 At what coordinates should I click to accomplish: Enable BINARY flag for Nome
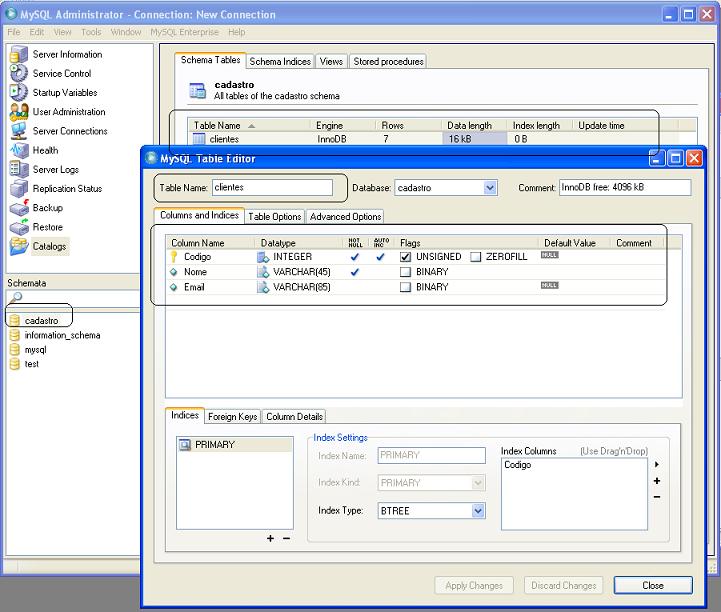405,272
